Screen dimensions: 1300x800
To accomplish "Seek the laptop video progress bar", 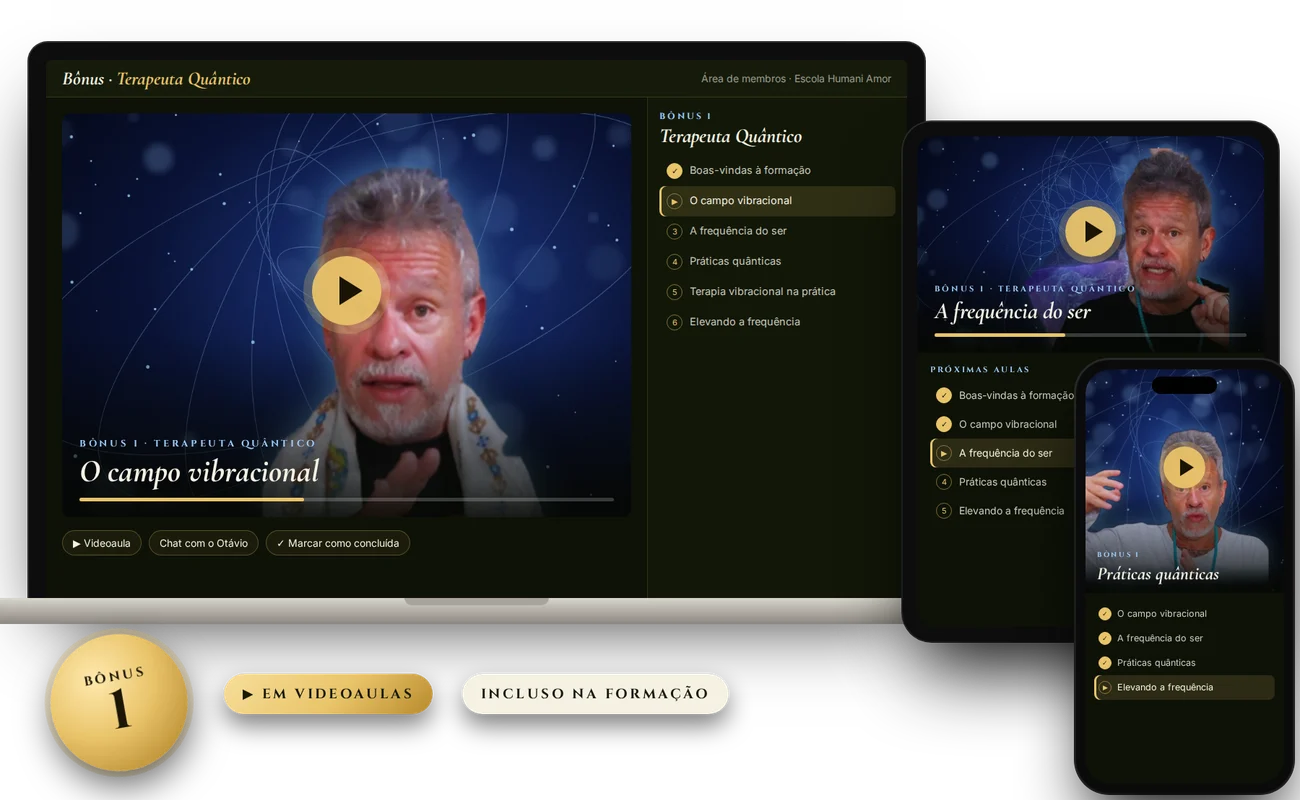I will 347,499.
